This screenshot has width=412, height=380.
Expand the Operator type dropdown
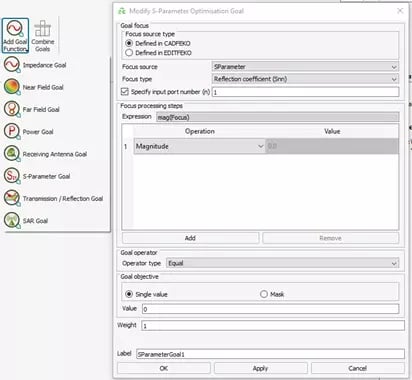point(282,263)
